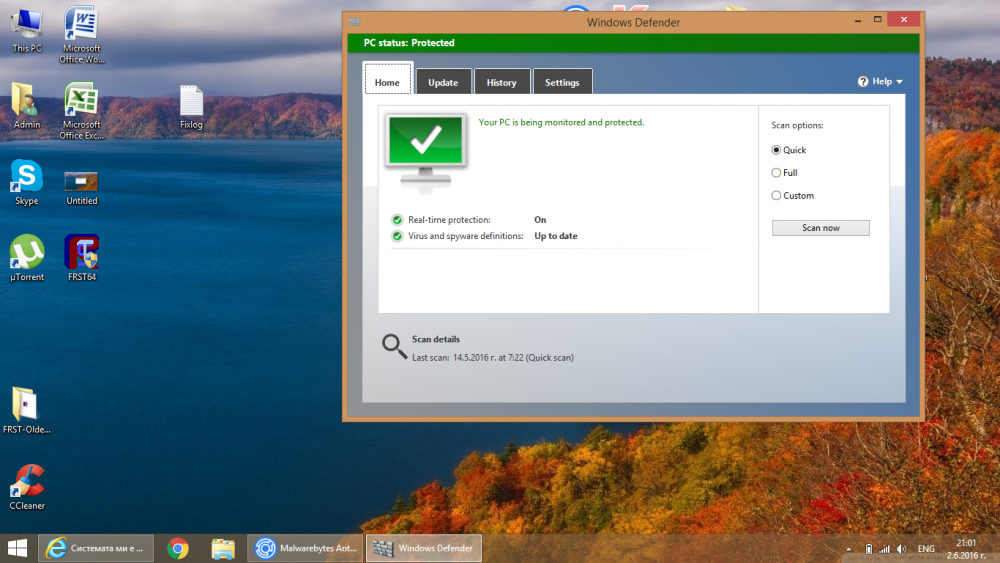Screen dimensions: 1000x563
Task: Open Google Chrome from taskbar
Action: [x=178, y=548]
